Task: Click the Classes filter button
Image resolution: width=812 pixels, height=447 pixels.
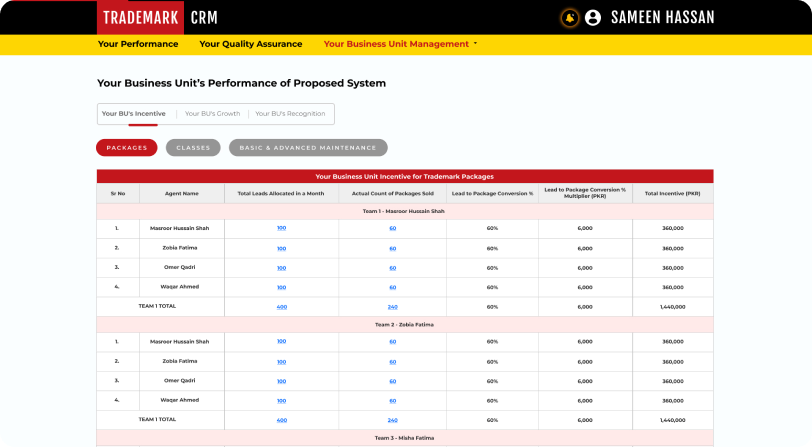Action: (193, 148)
